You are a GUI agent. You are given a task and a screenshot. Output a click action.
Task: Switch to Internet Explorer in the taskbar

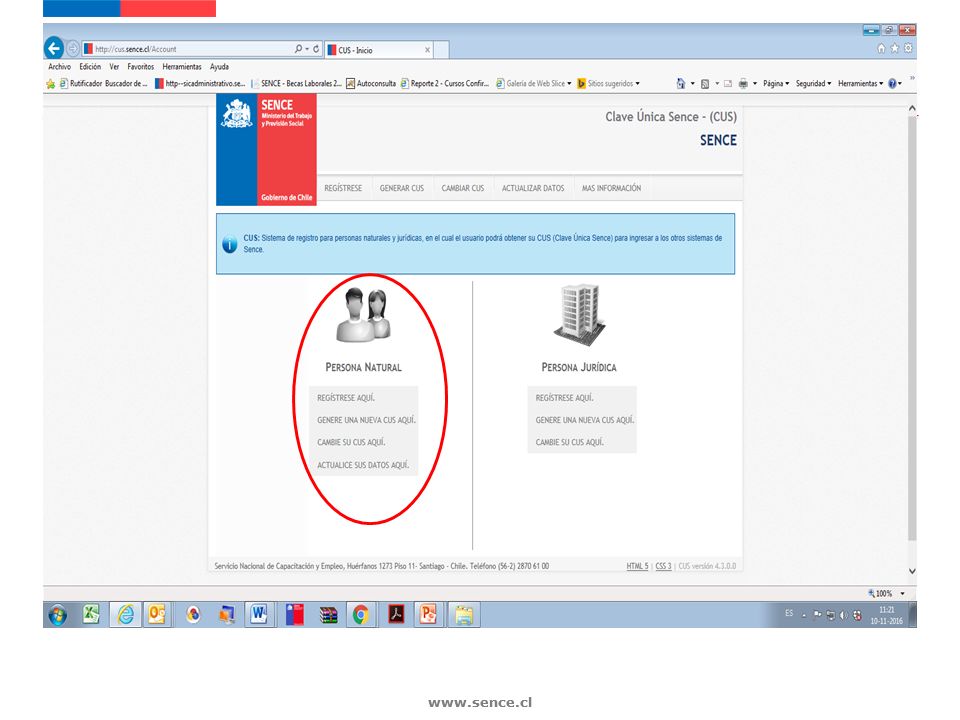click(126, 614)
